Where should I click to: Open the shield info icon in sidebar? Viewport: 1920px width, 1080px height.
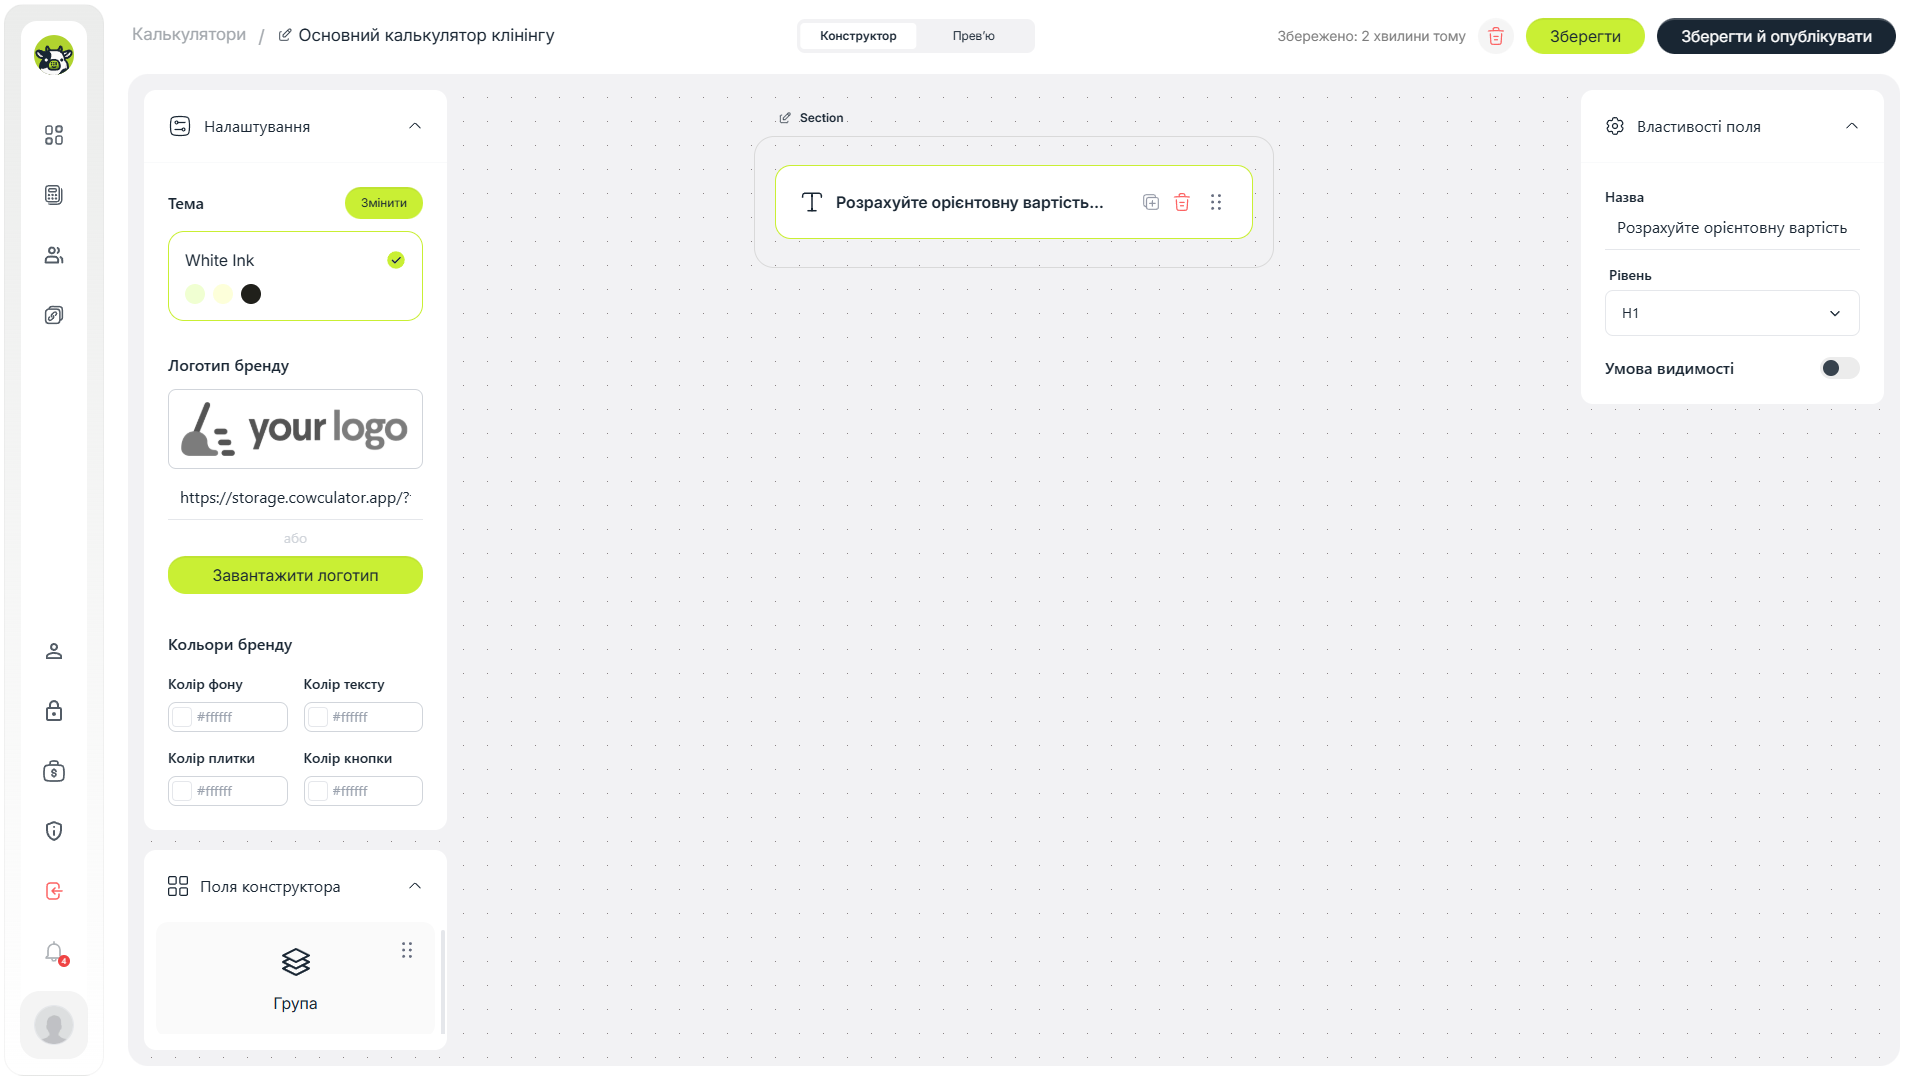54,831
